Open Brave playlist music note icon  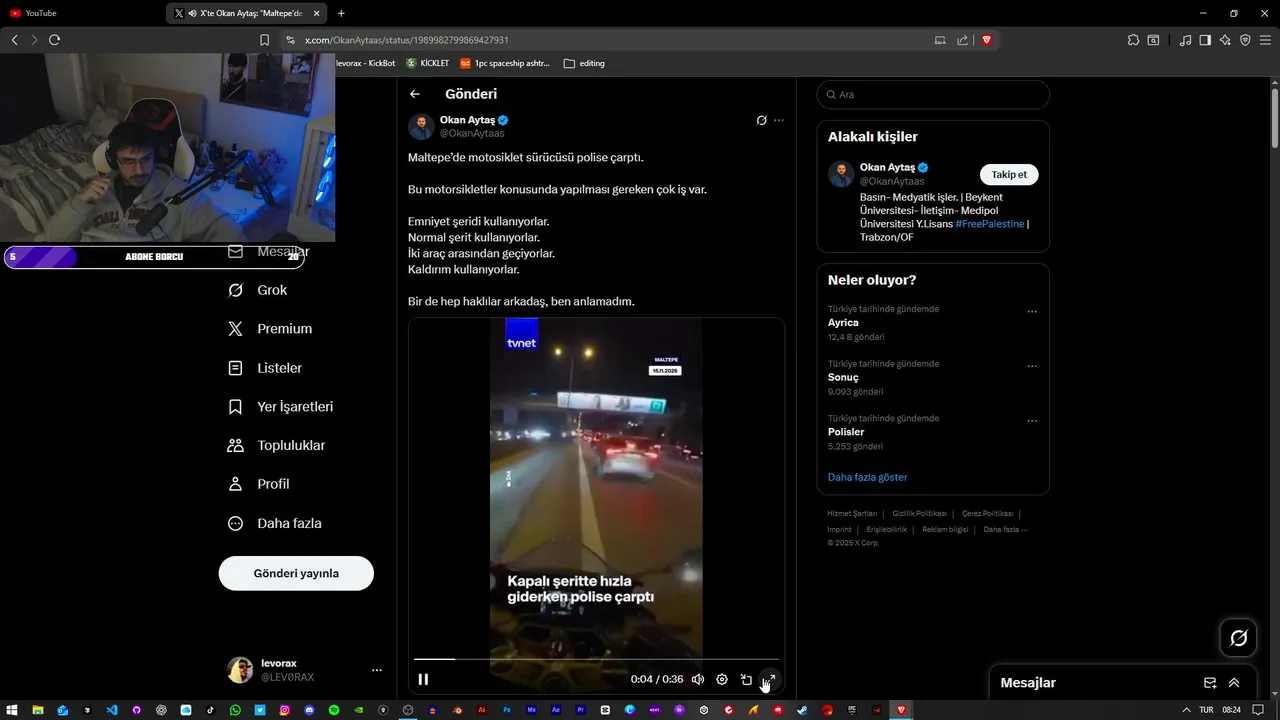pos(1185,40)
